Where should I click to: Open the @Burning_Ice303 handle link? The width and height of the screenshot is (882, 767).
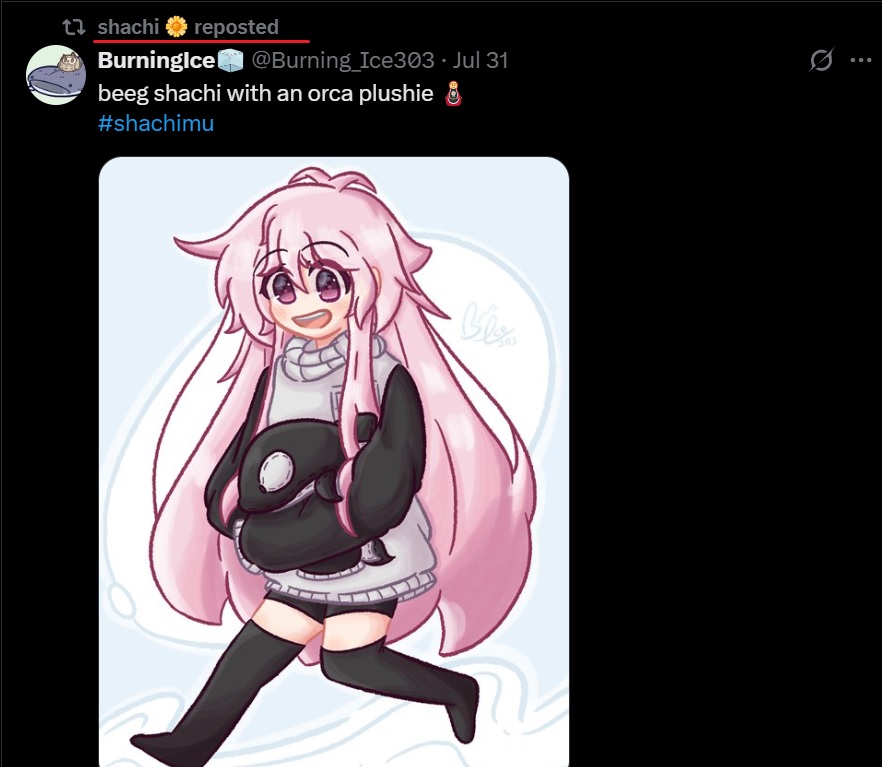pyautogui.click(x=343, y=60)
